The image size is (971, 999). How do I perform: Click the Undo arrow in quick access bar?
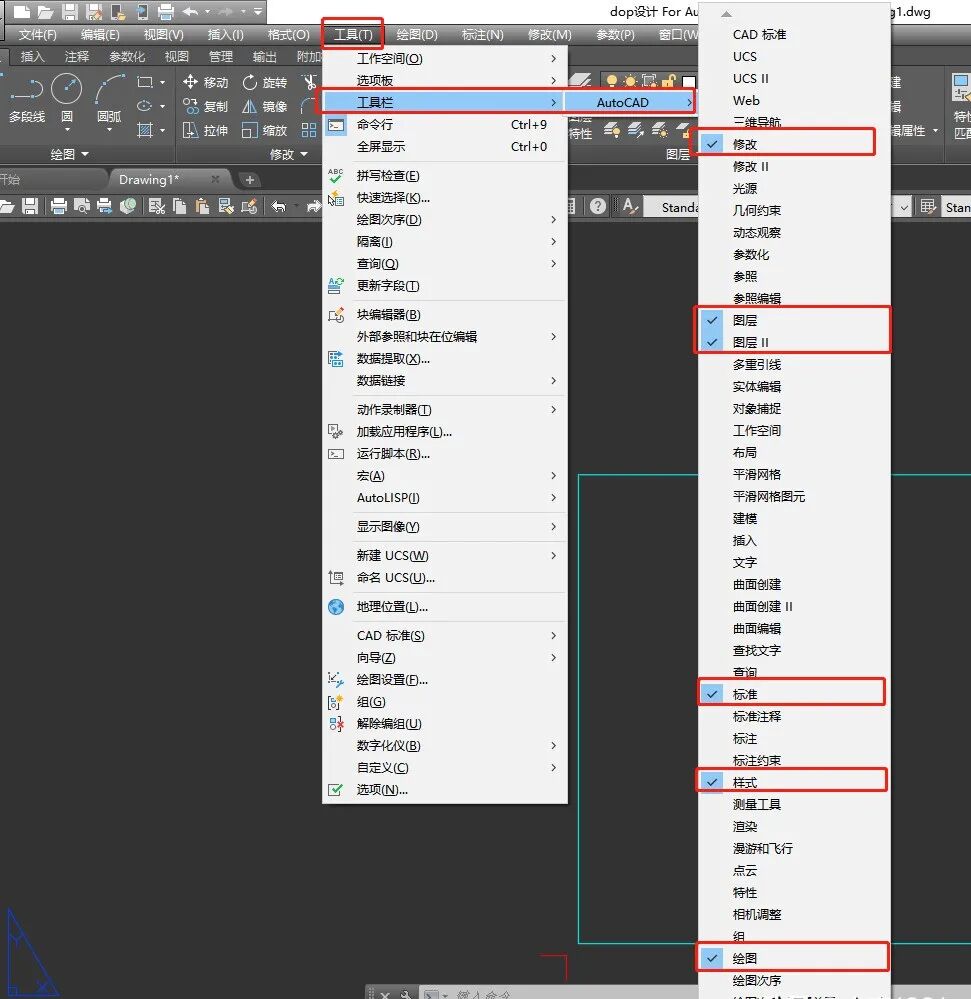click(190, 11)
